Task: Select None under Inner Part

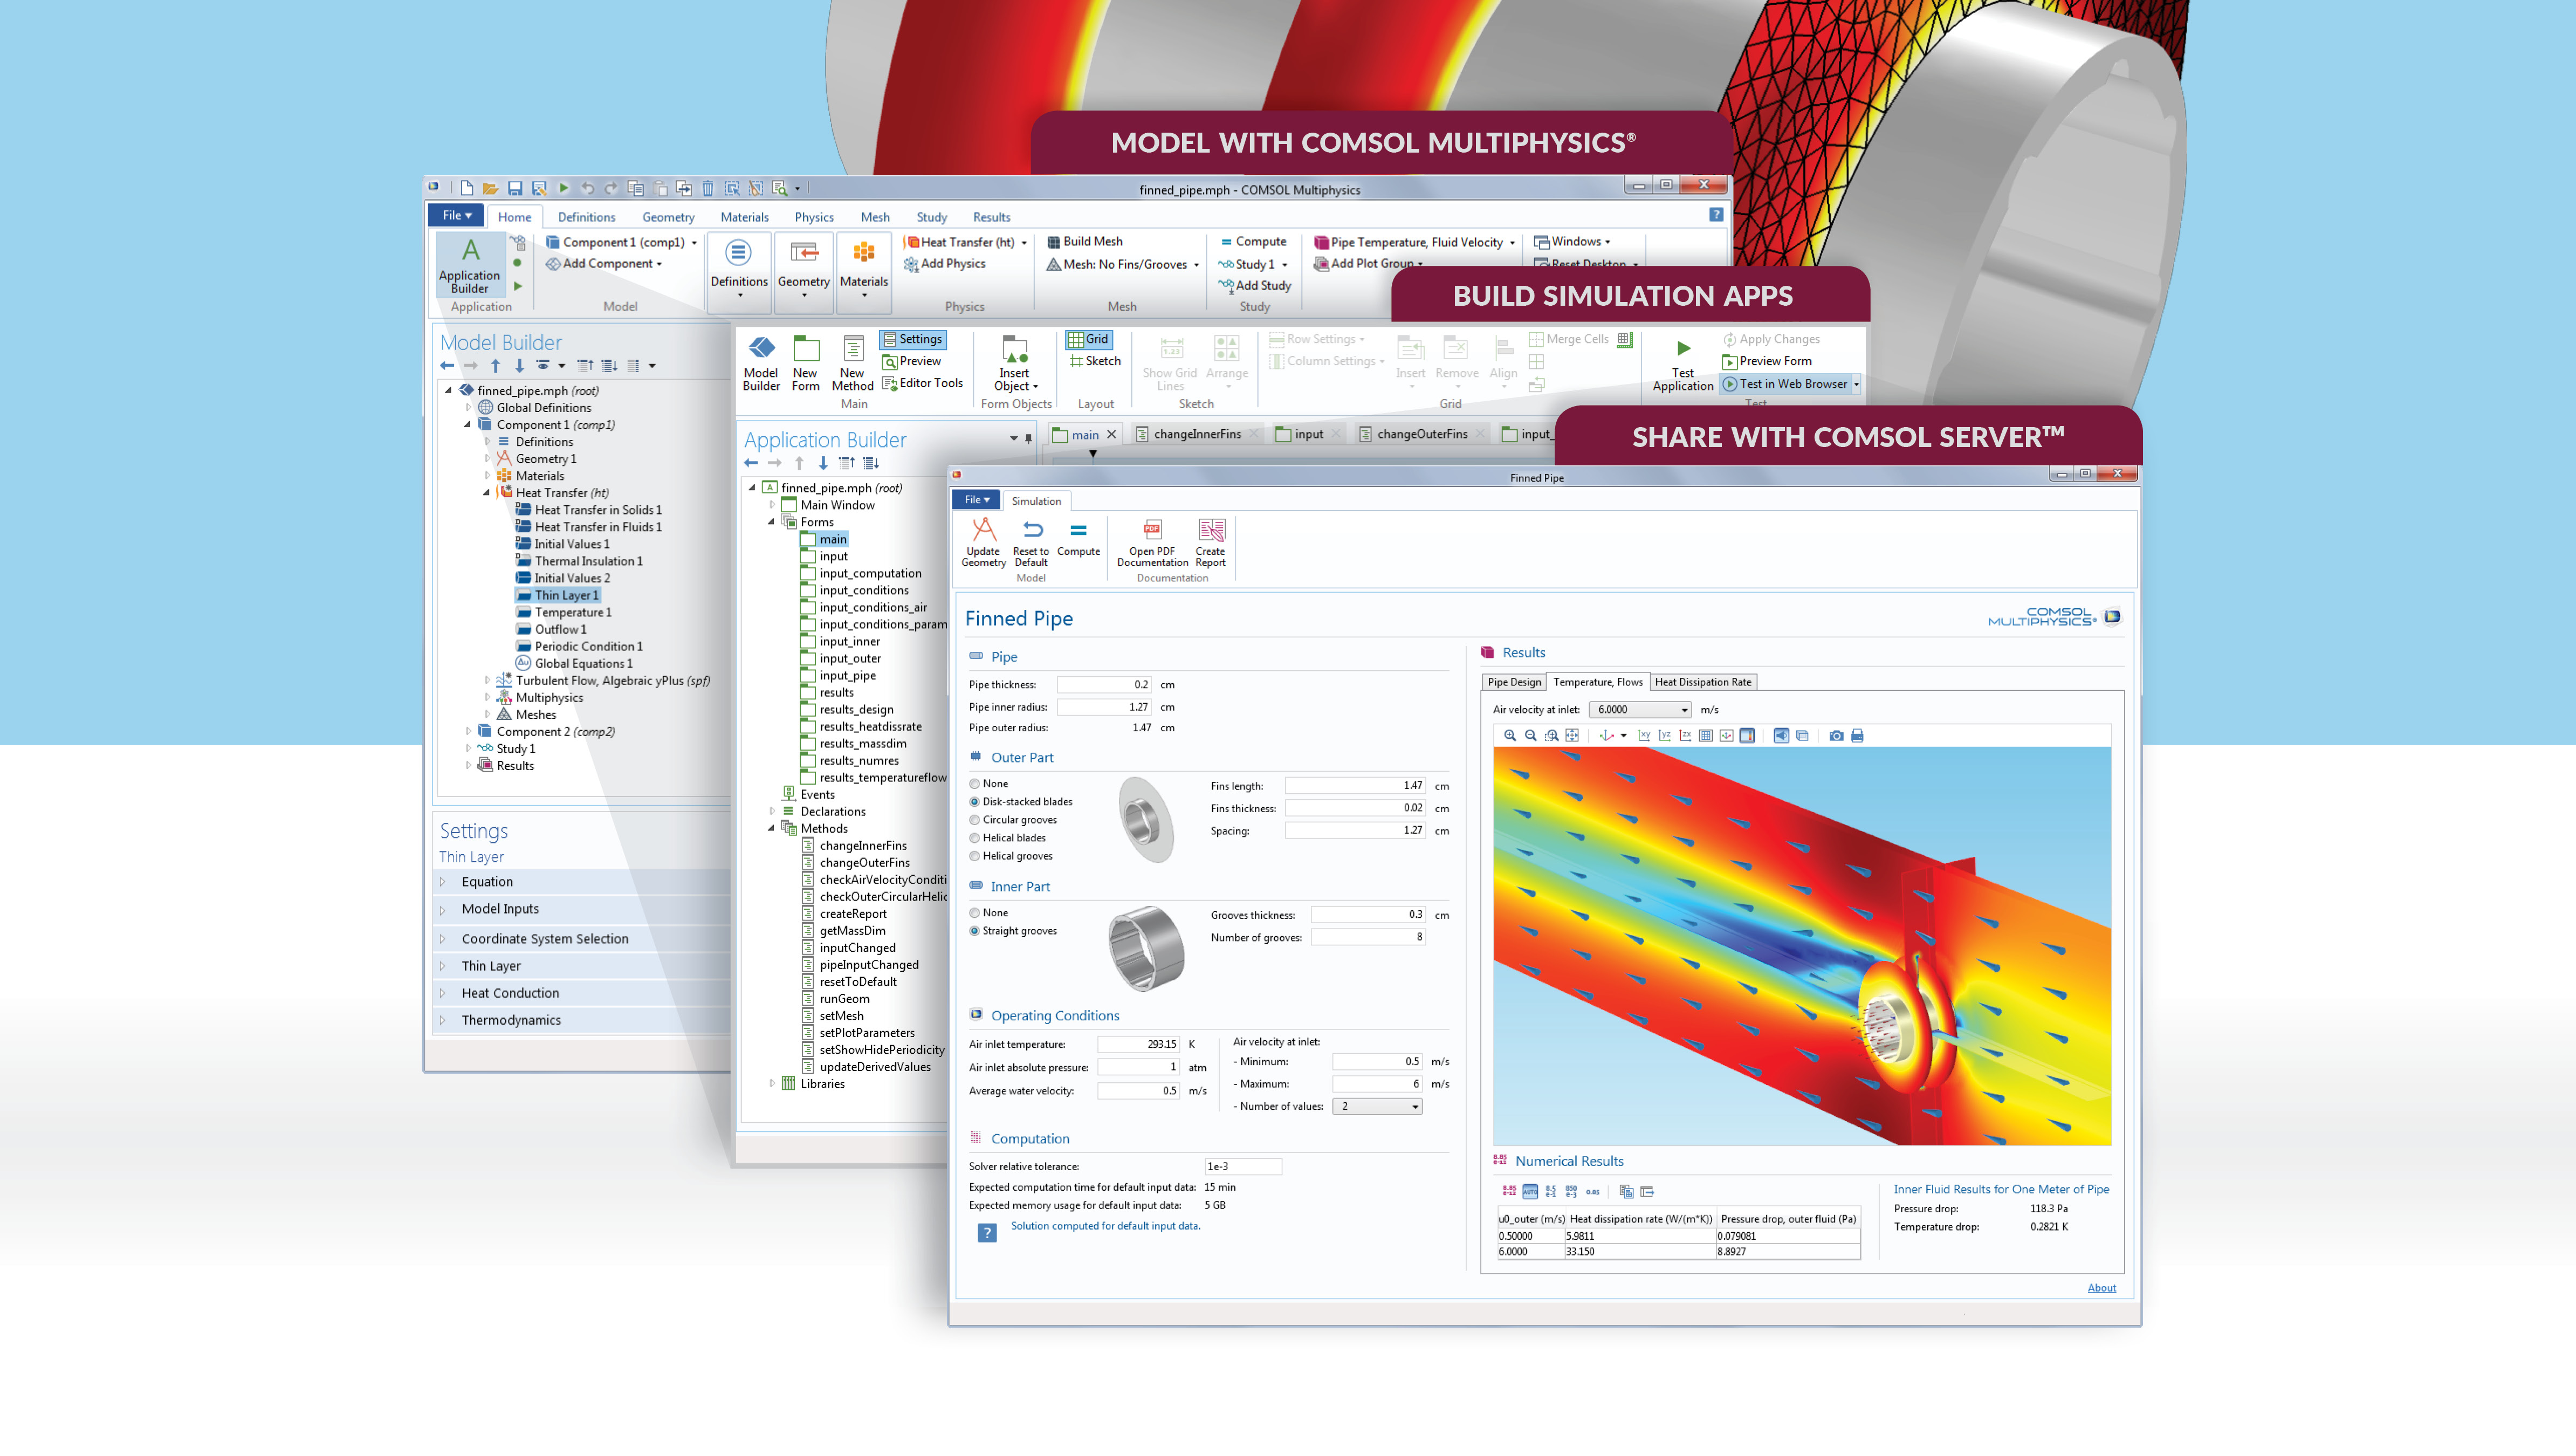Action: pyautogui.click(x=975, y=913)
